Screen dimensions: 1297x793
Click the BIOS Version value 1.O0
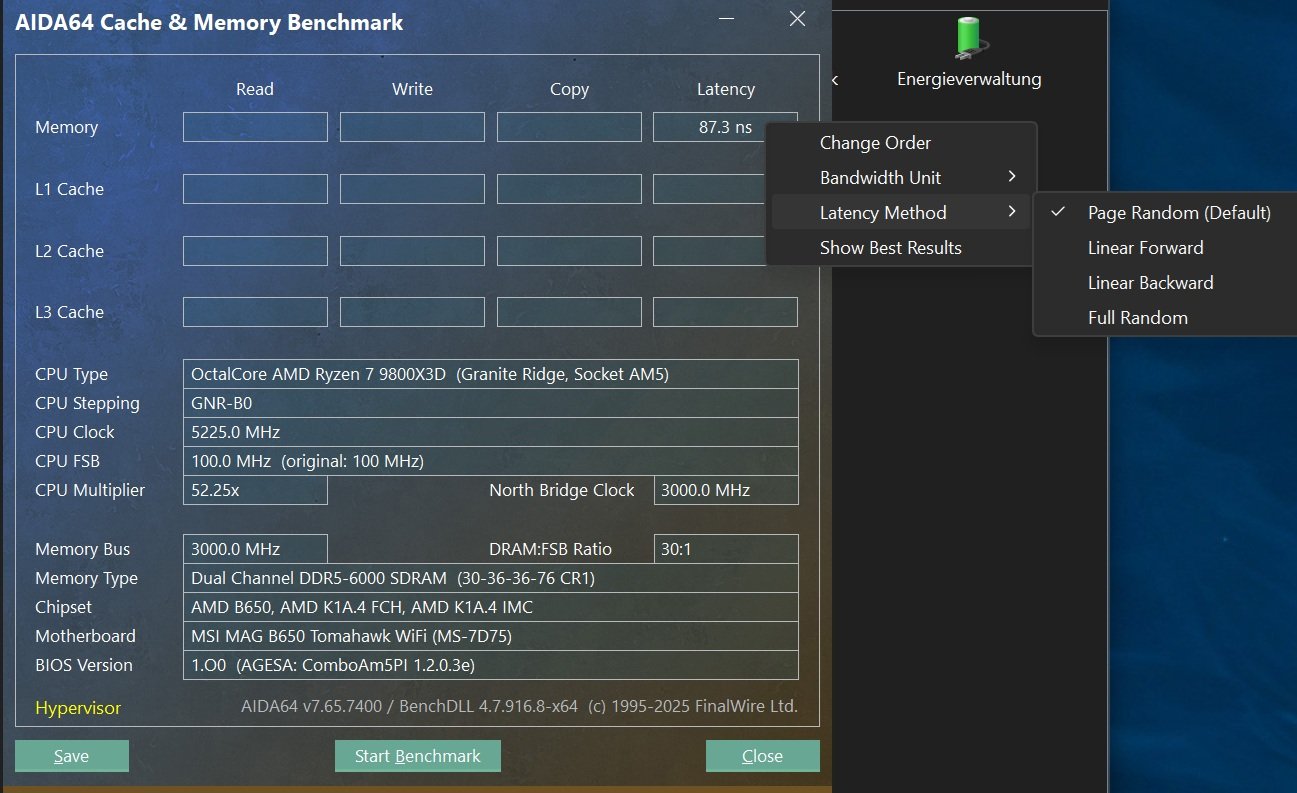[491, 665]
